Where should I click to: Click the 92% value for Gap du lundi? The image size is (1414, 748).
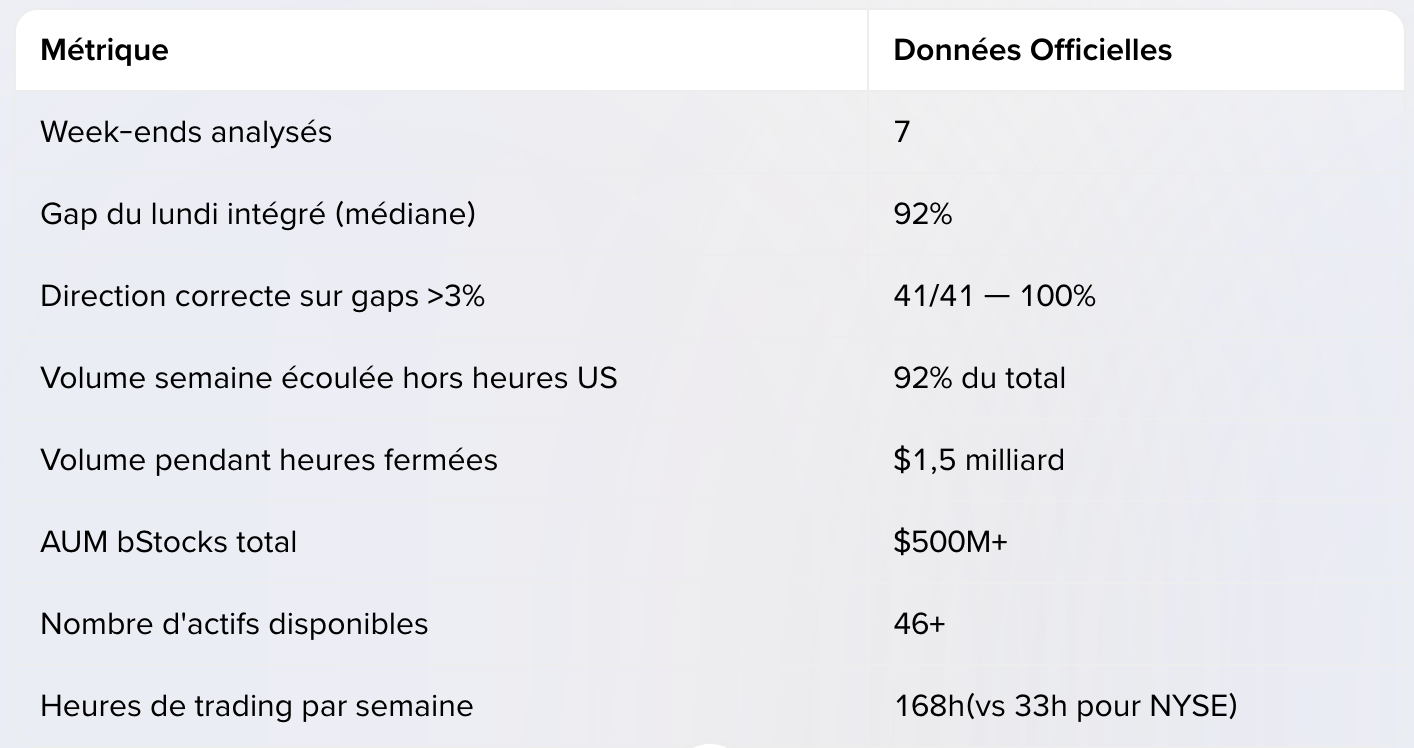point(923,213)
